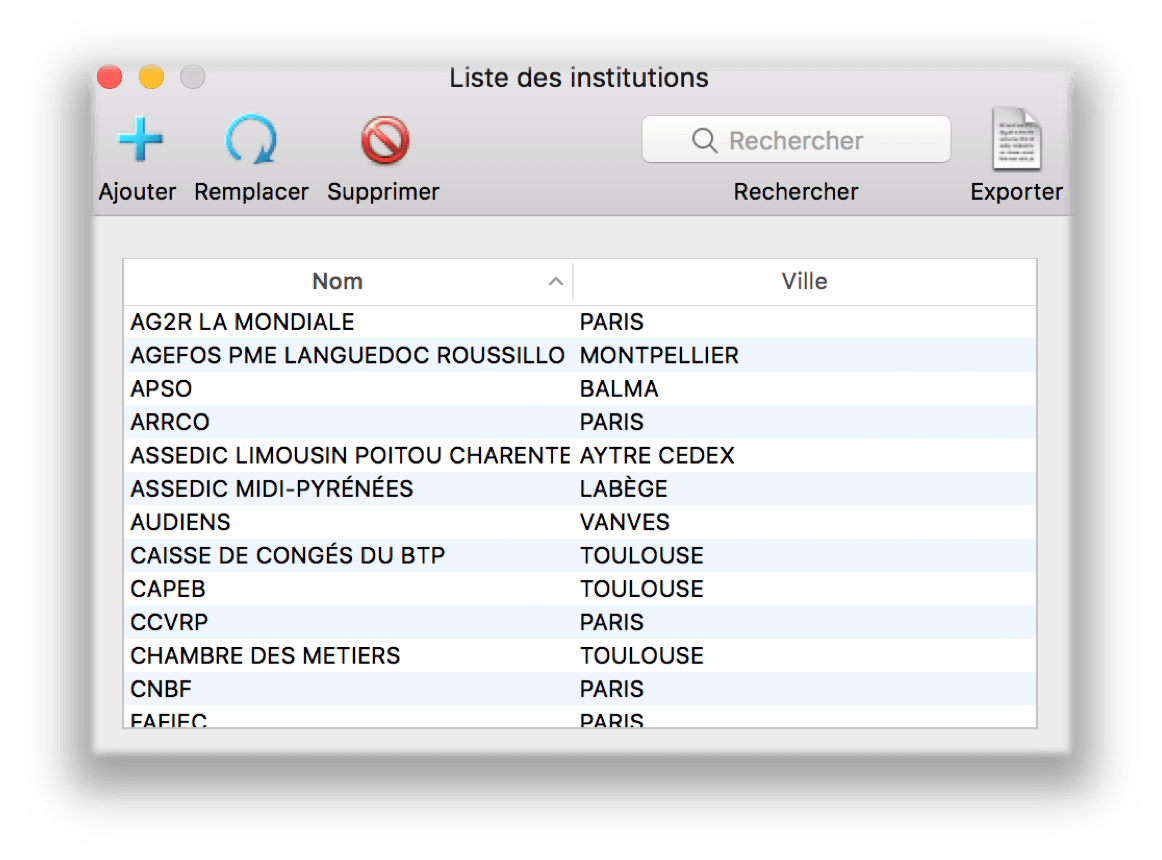Click the yellow minimize window button
This screenshot has height=860, width=1162.
(151, 76)
